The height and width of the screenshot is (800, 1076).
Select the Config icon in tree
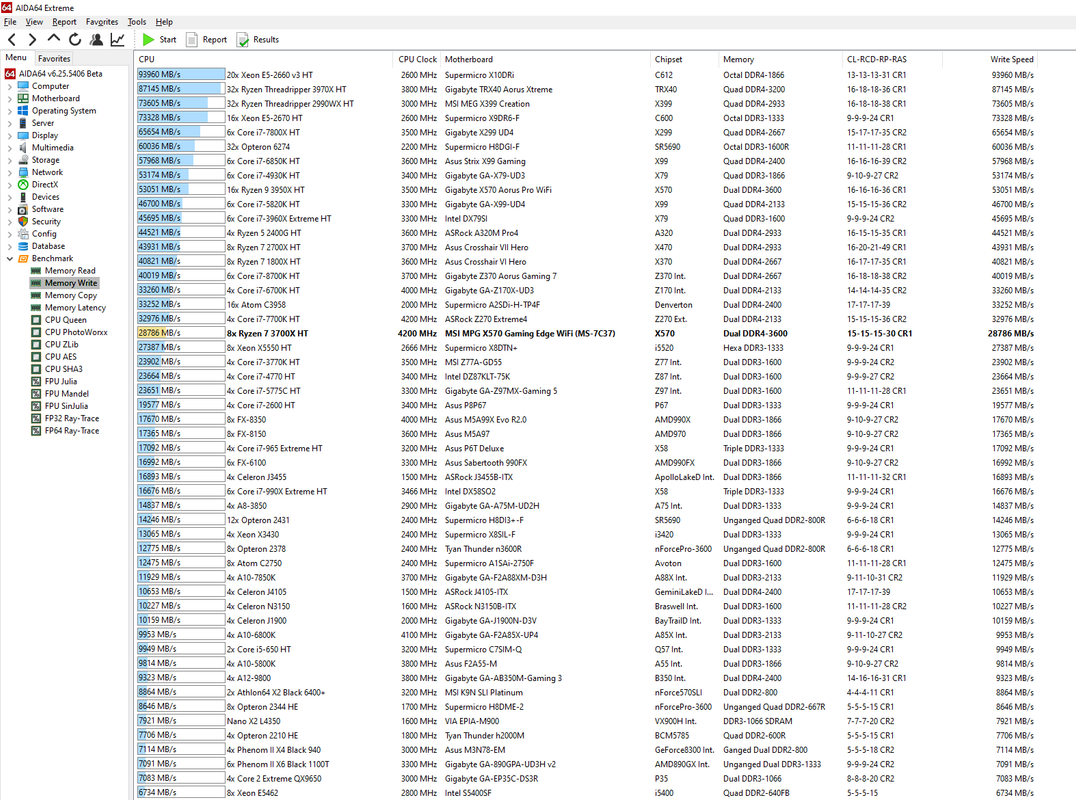[23, 234]
